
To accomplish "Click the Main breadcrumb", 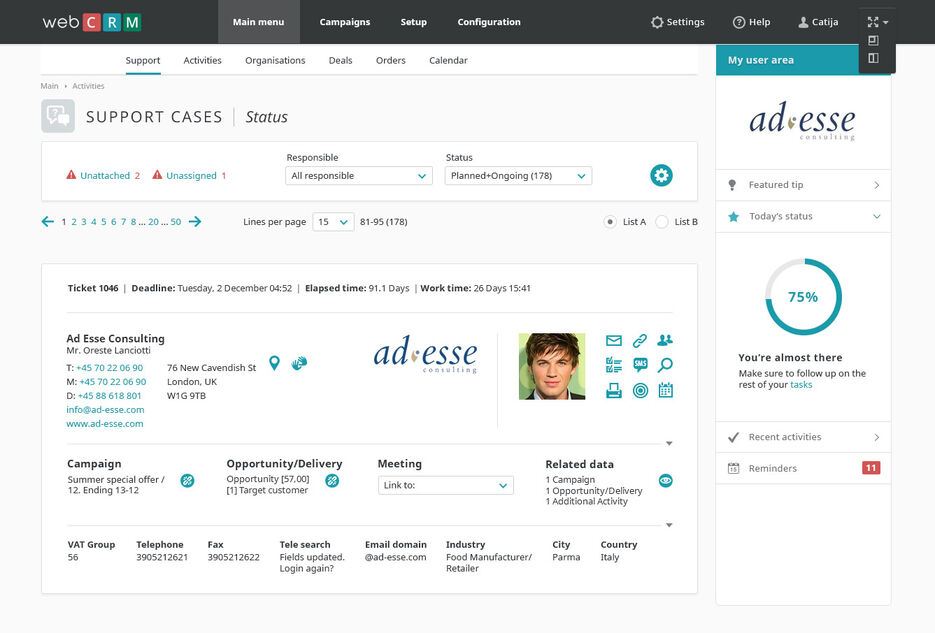I will click(x=49, y=86).
